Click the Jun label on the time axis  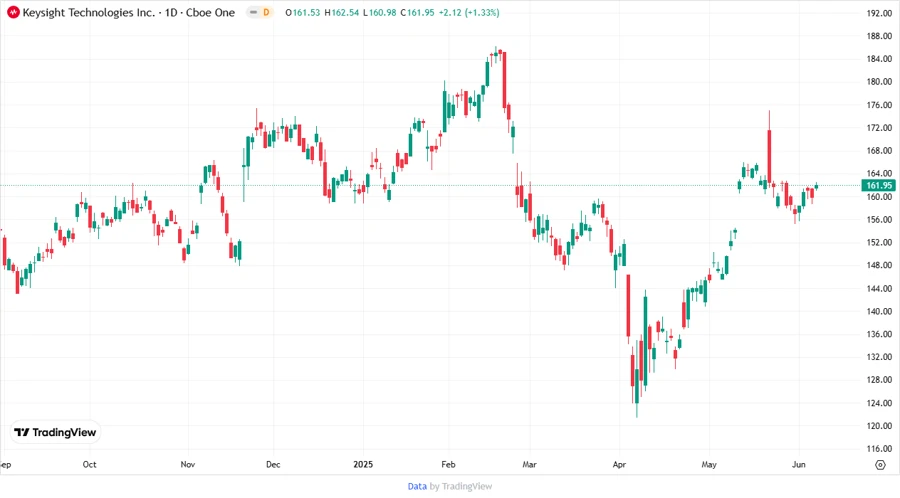coord(798,464)
